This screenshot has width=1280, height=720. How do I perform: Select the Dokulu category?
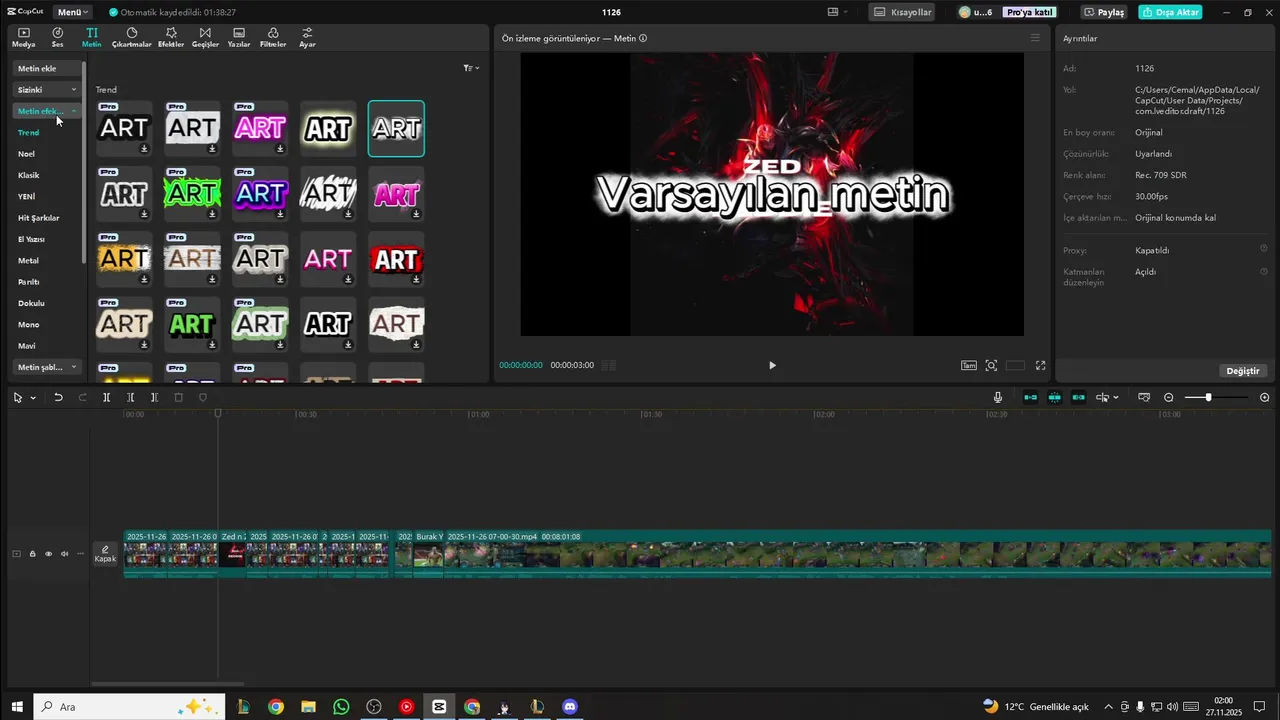31,303
